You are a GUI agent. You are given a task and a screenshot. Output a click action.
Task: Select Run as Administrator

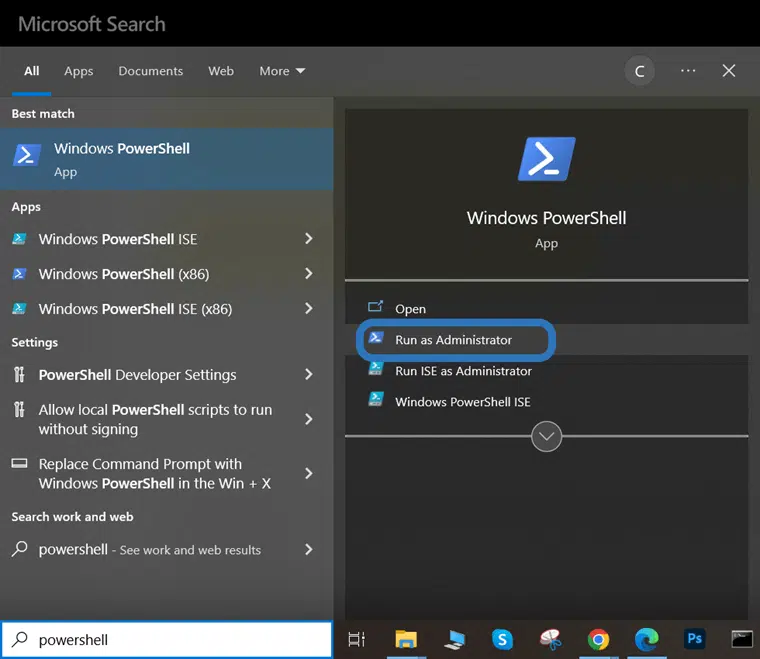[456, 340]
